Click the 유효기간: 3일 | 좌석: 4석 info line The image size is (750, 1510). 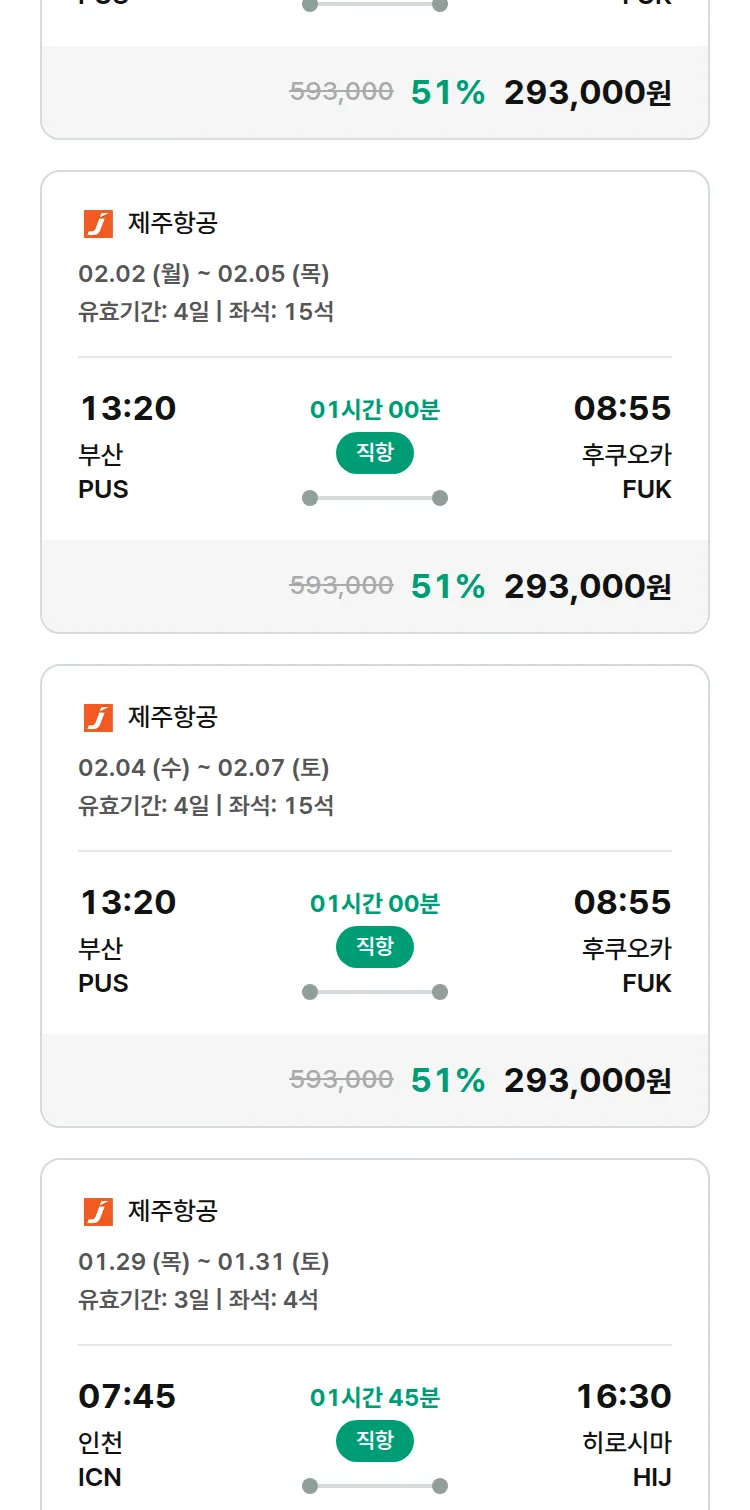198,1300
